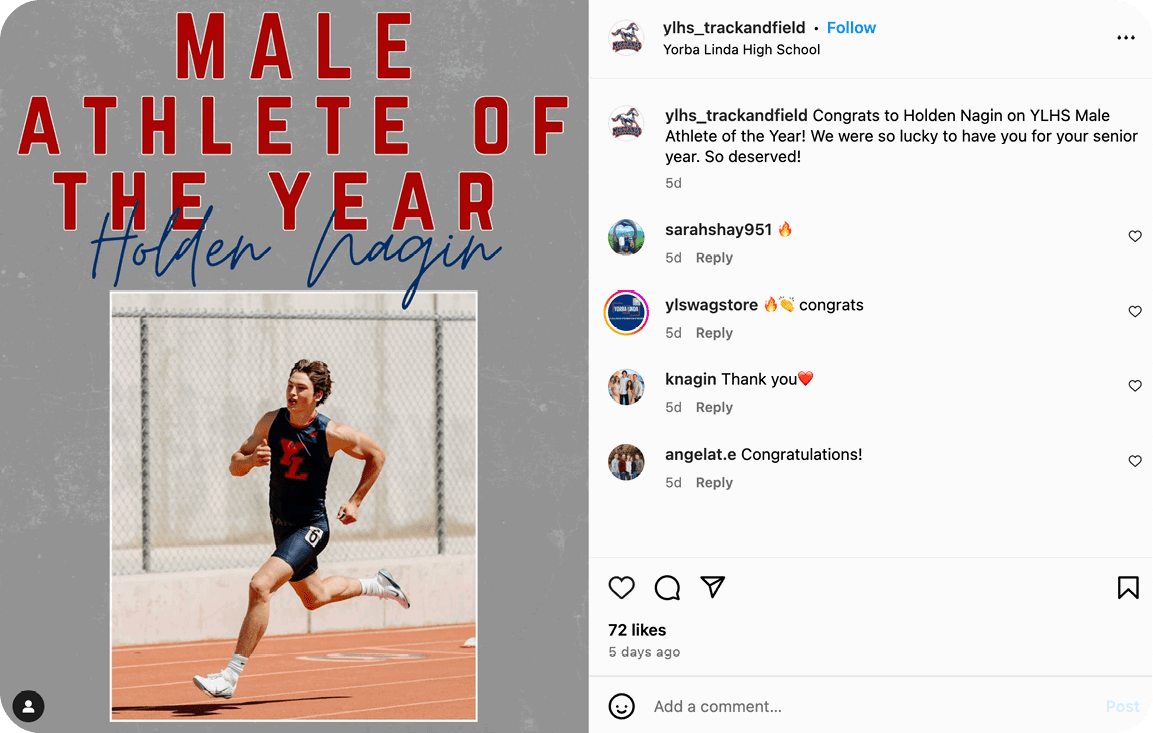This screenshot has width=1153, height=733.
Task: Like knagin's Thank you comment
Action: click(x=1134, y=386)
